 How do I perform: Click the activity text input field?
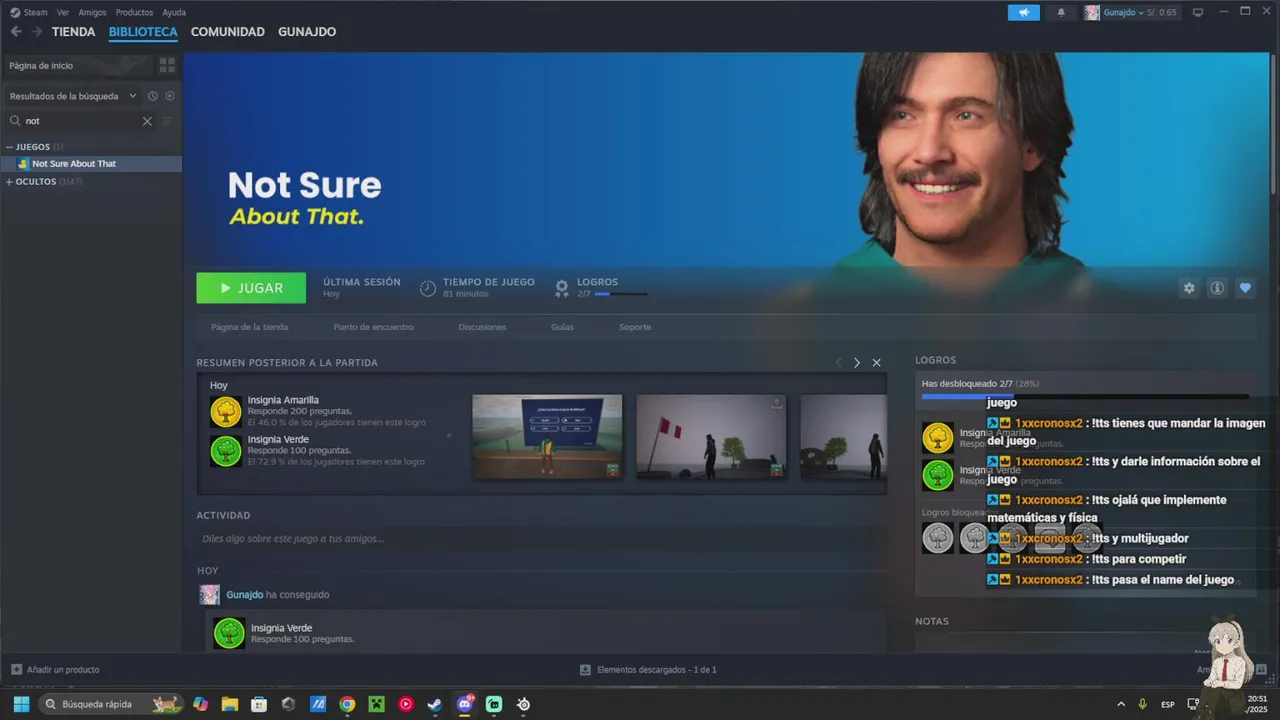coord(540,538)
